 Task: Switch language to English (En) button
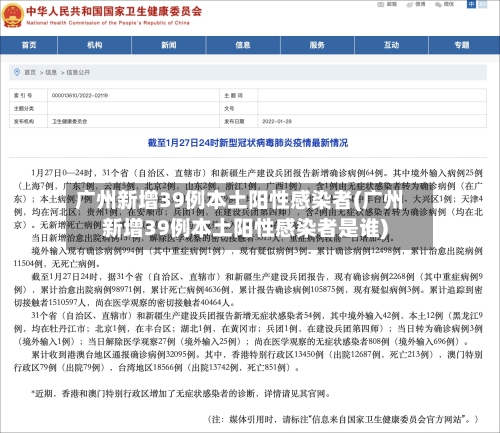point(482,4)
